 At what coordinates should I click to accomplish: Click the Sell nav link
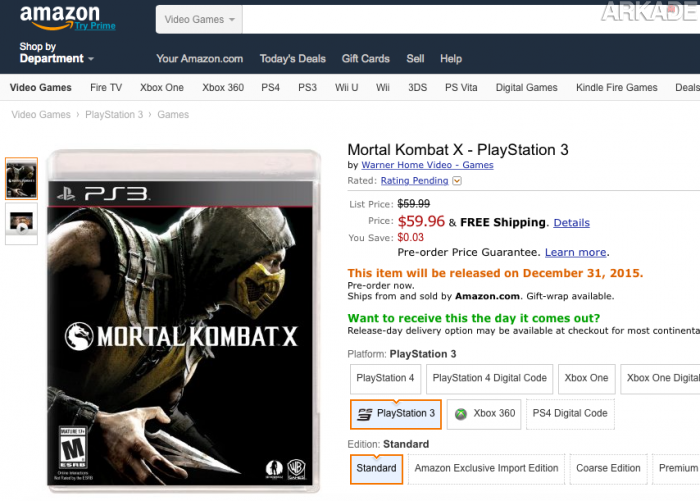click(x=415, y=59)
